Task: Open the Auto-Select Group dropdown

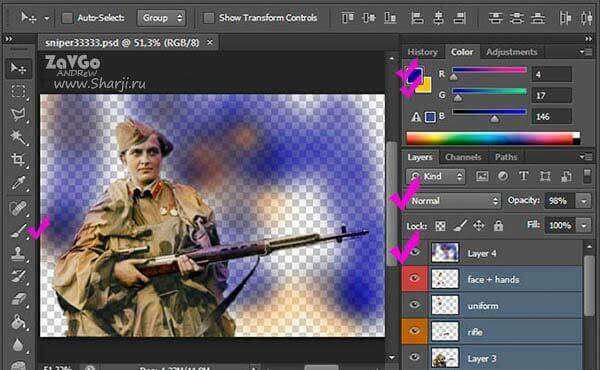Action: [161, 18]
